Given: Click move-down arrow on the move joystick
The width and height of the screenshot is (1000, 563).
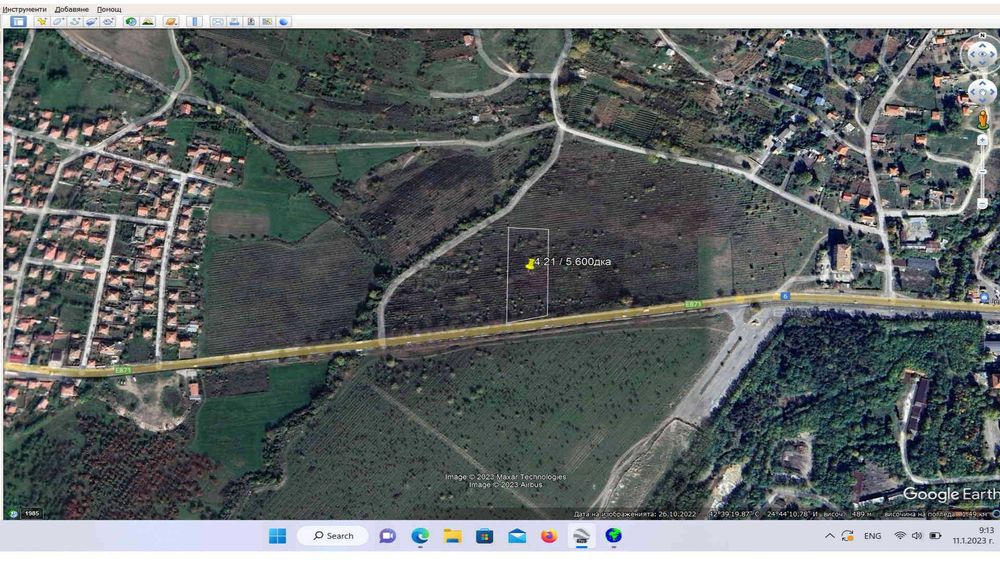Looking at the screenshot, I should pyautogui.click(x=982, y=100).
